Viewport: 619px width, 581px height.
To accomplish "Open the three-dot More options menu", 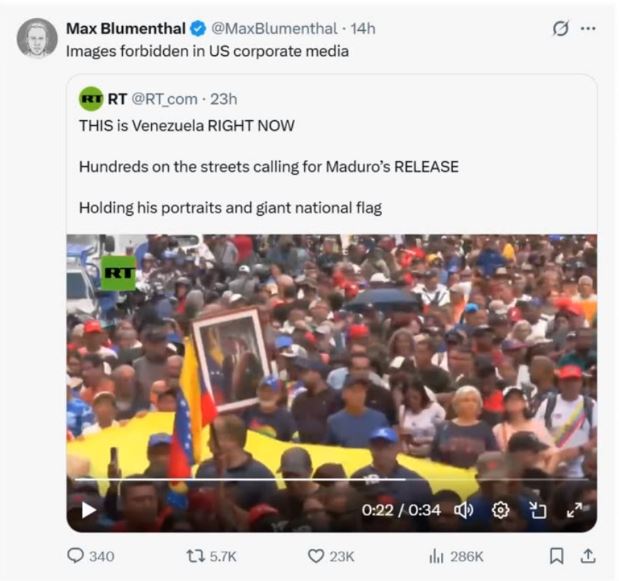I will pos(588,28).
